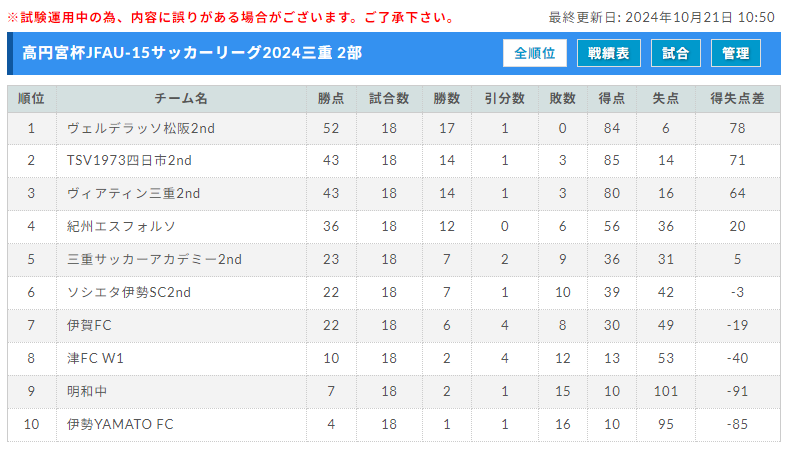Screen dimensions: 789x450
Task: Select team 明和中
Action: (87, 391)
